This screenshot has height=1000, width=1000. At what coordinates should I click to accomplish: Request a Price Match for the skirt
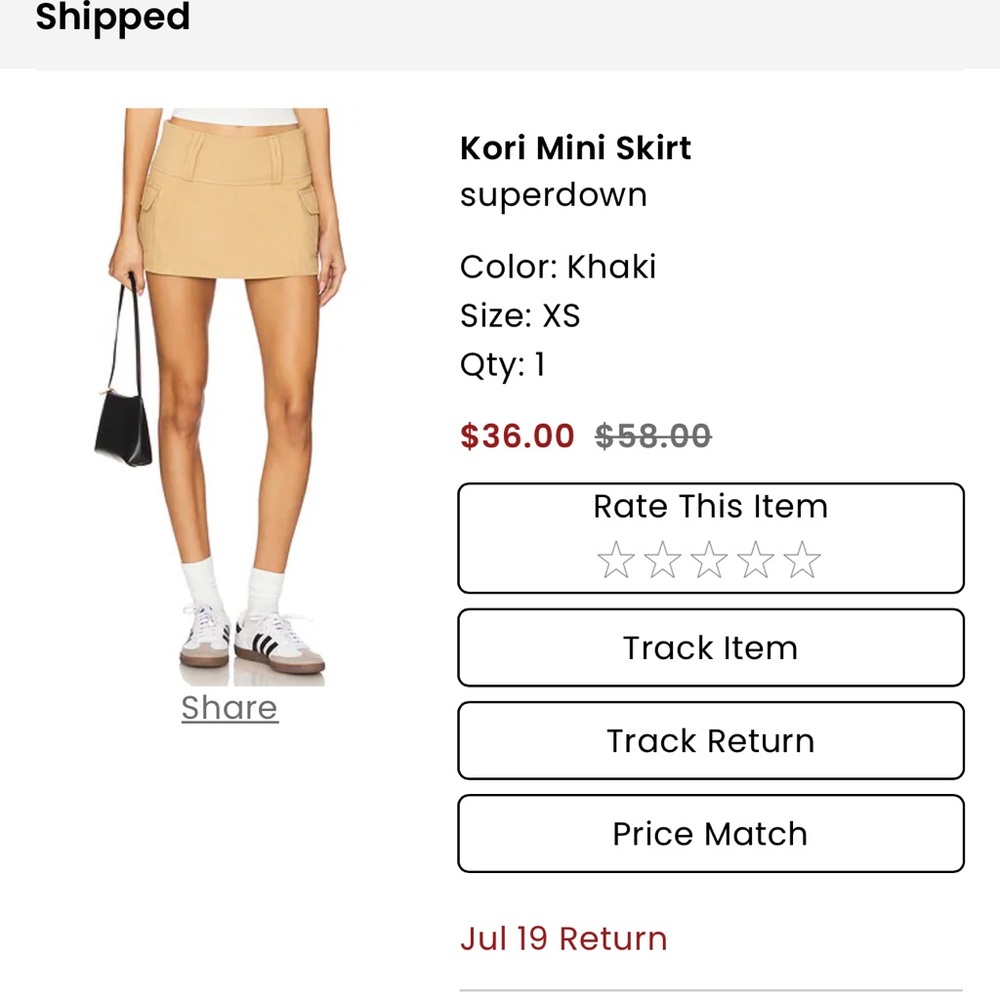(x=710, y=833)
